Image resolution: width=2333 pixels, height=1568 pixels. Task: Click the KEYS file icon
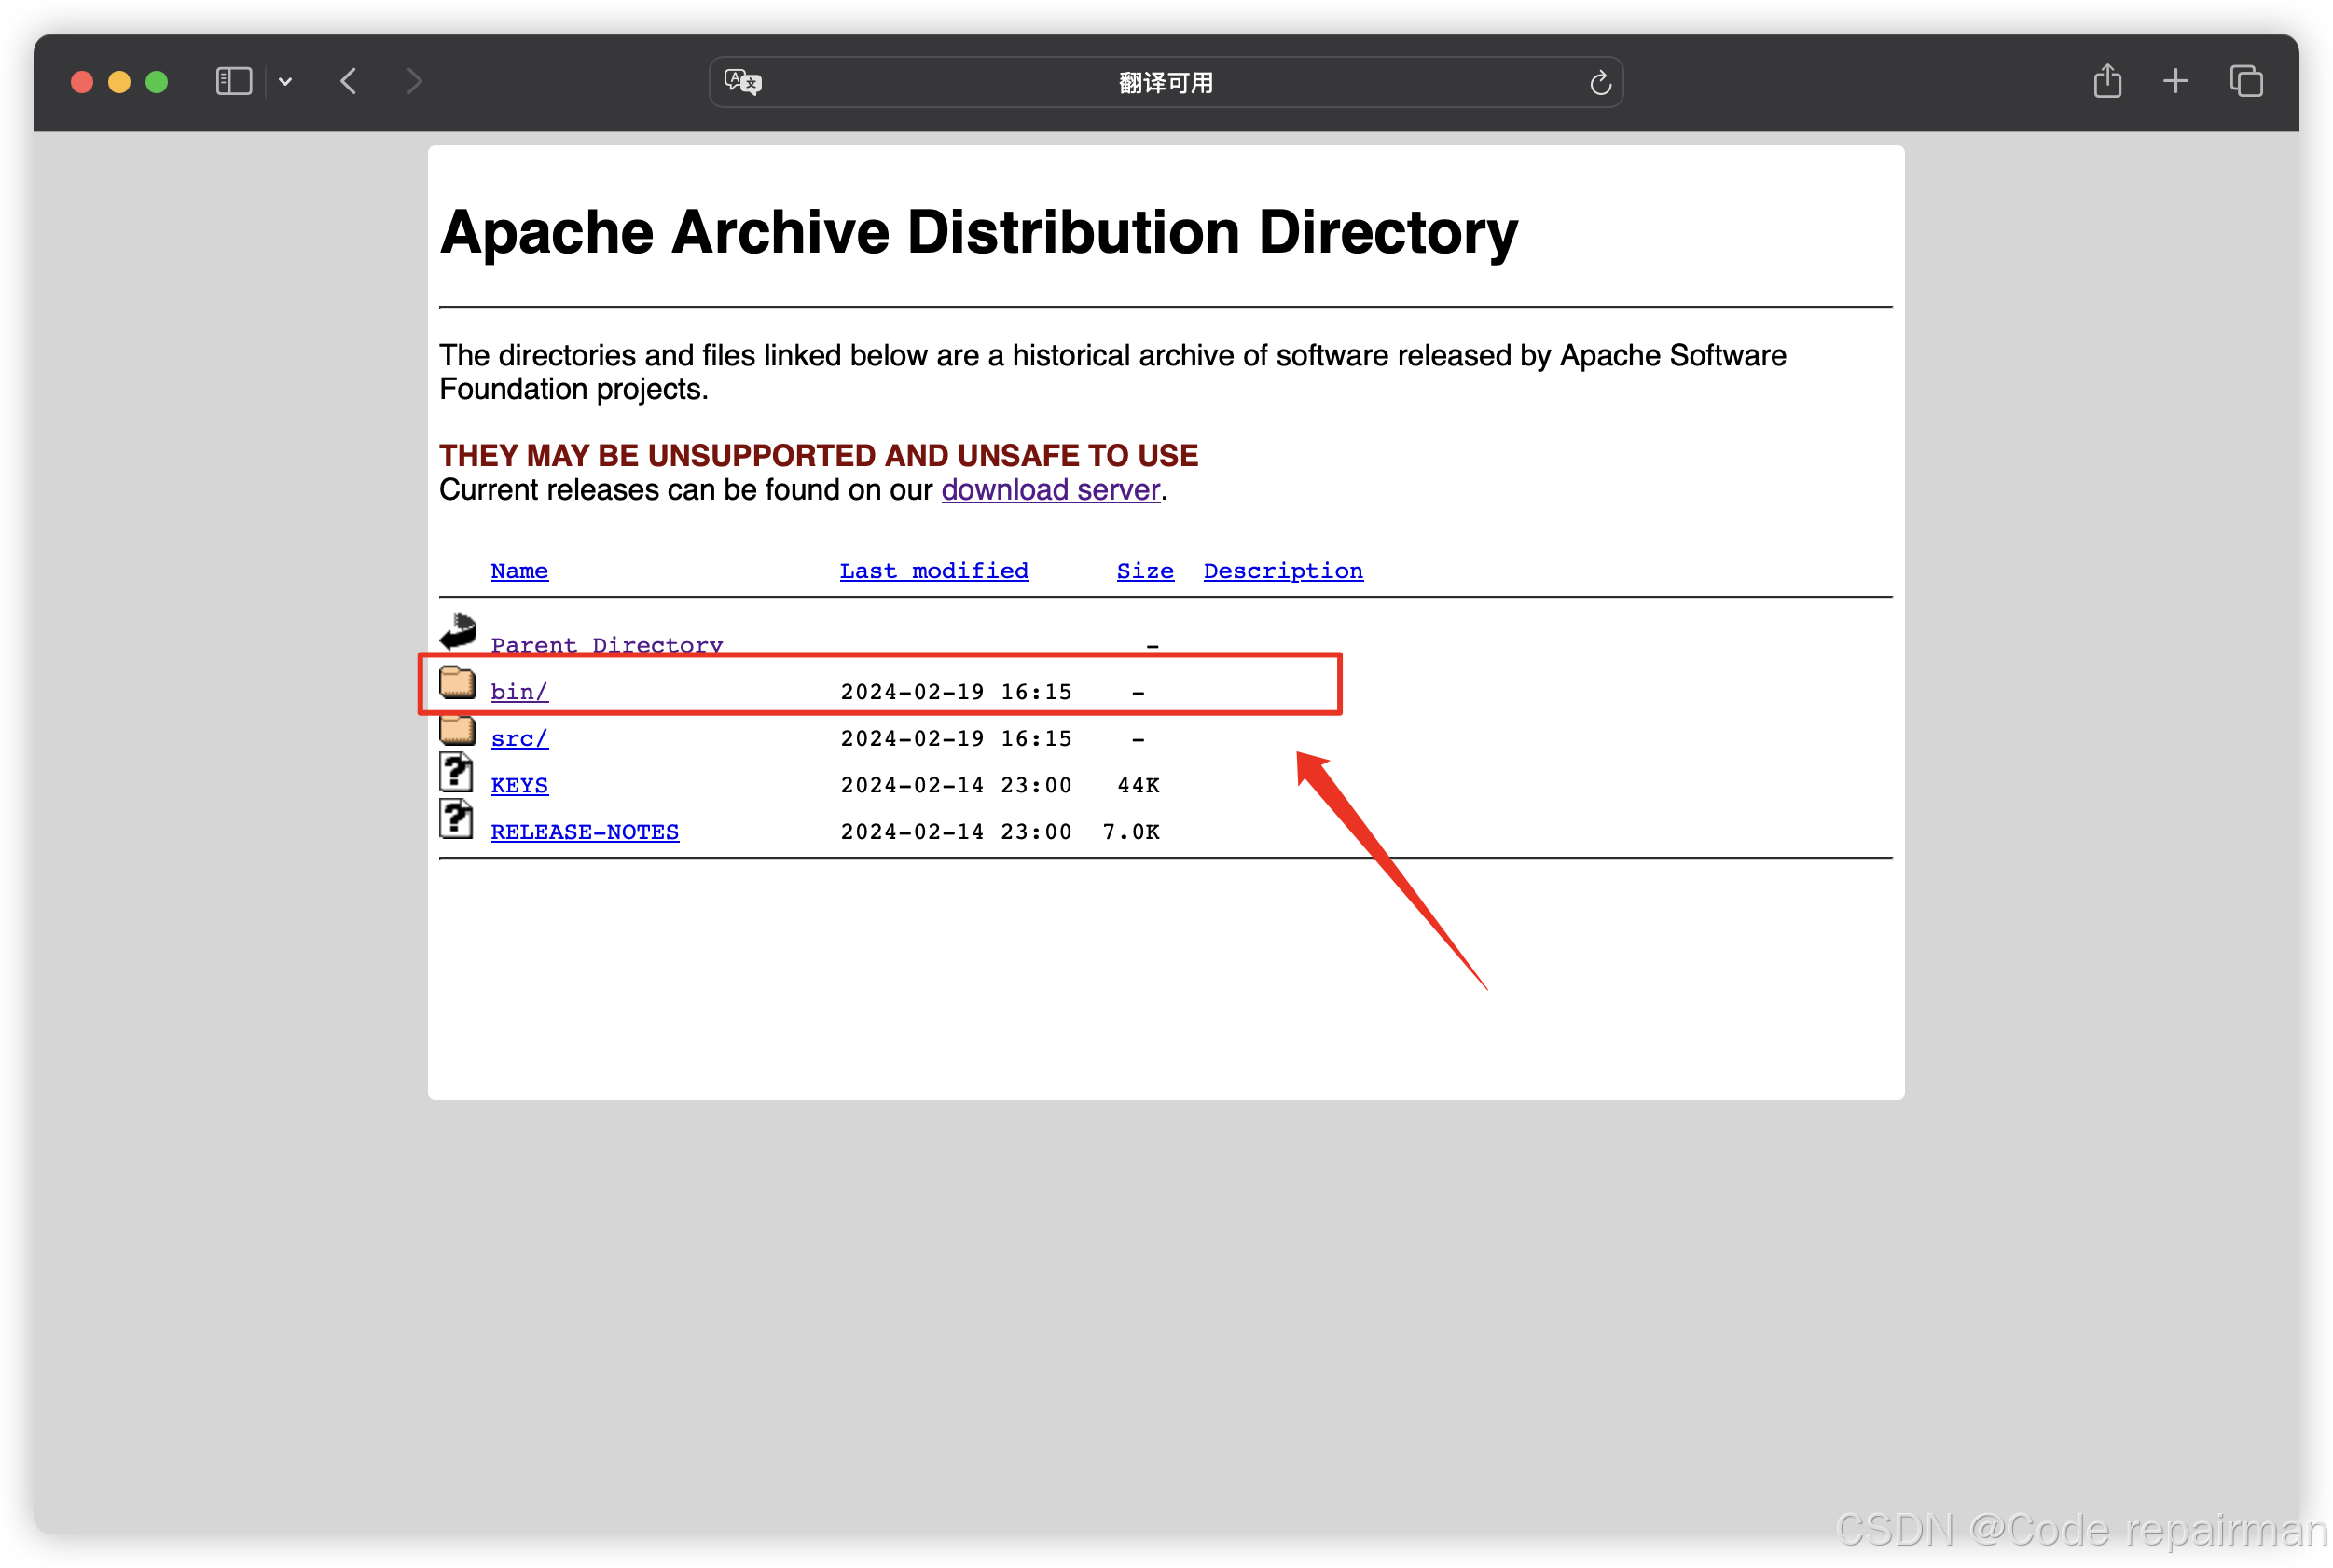click(x=457, y=775)
